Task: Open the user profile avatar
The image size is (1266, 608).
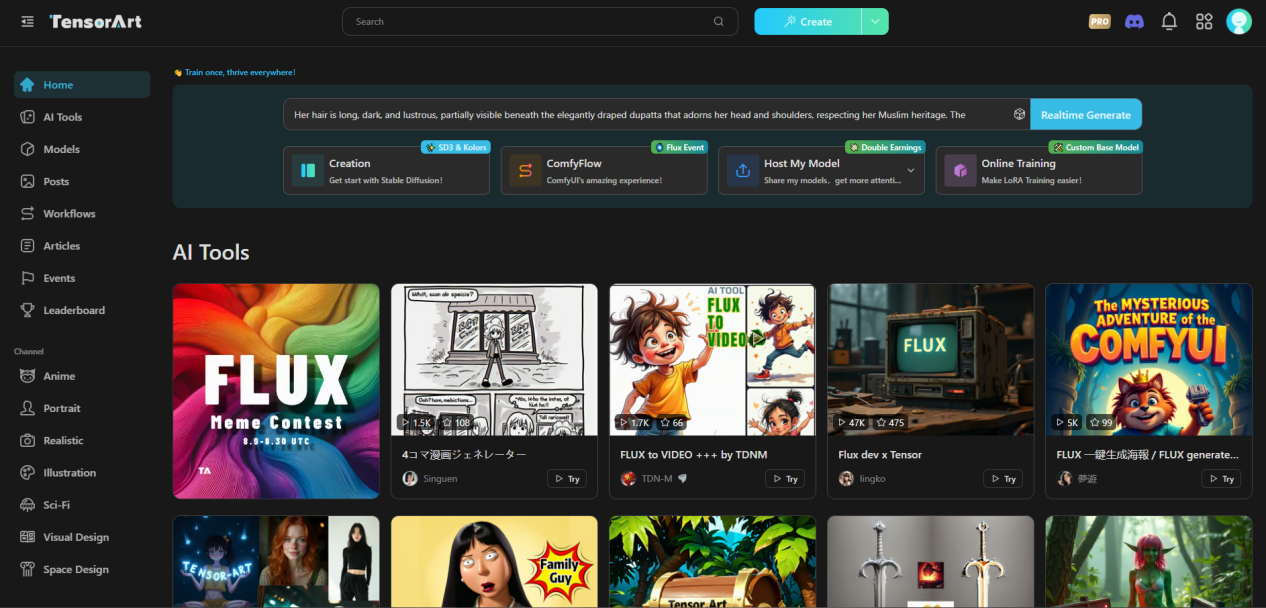Action: pos(1239,21)
